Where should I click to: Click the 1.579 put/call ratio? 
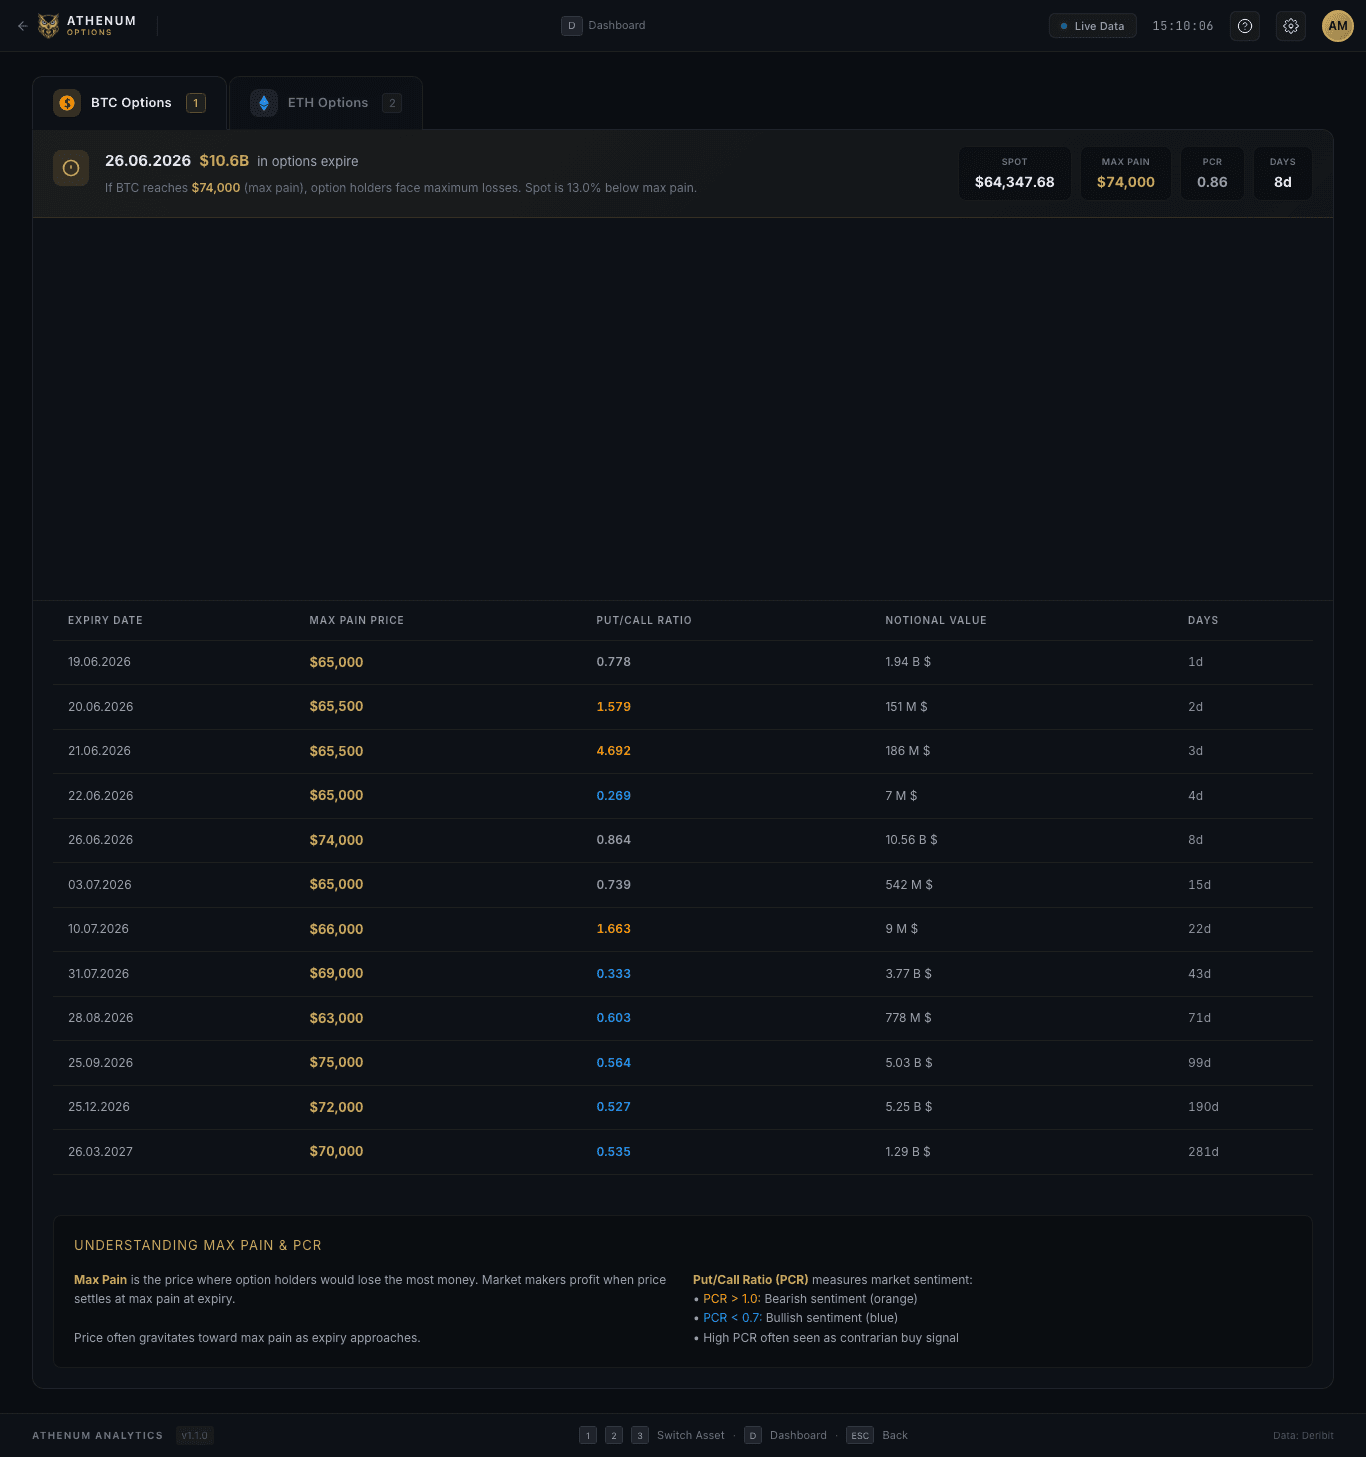(613, 707)
